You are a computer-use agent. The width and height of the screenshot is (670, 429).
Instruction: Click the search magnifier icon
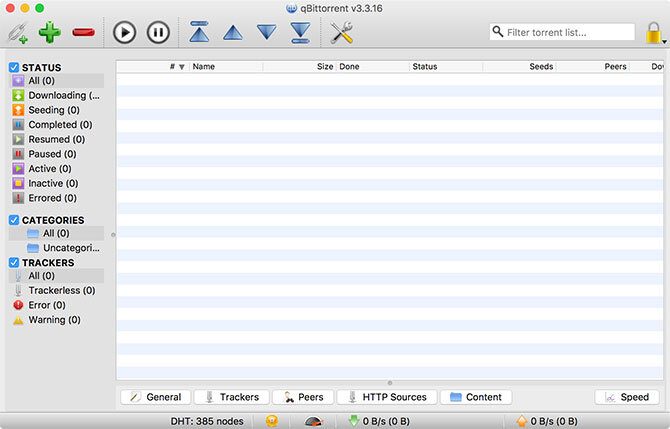click(497, 31)
